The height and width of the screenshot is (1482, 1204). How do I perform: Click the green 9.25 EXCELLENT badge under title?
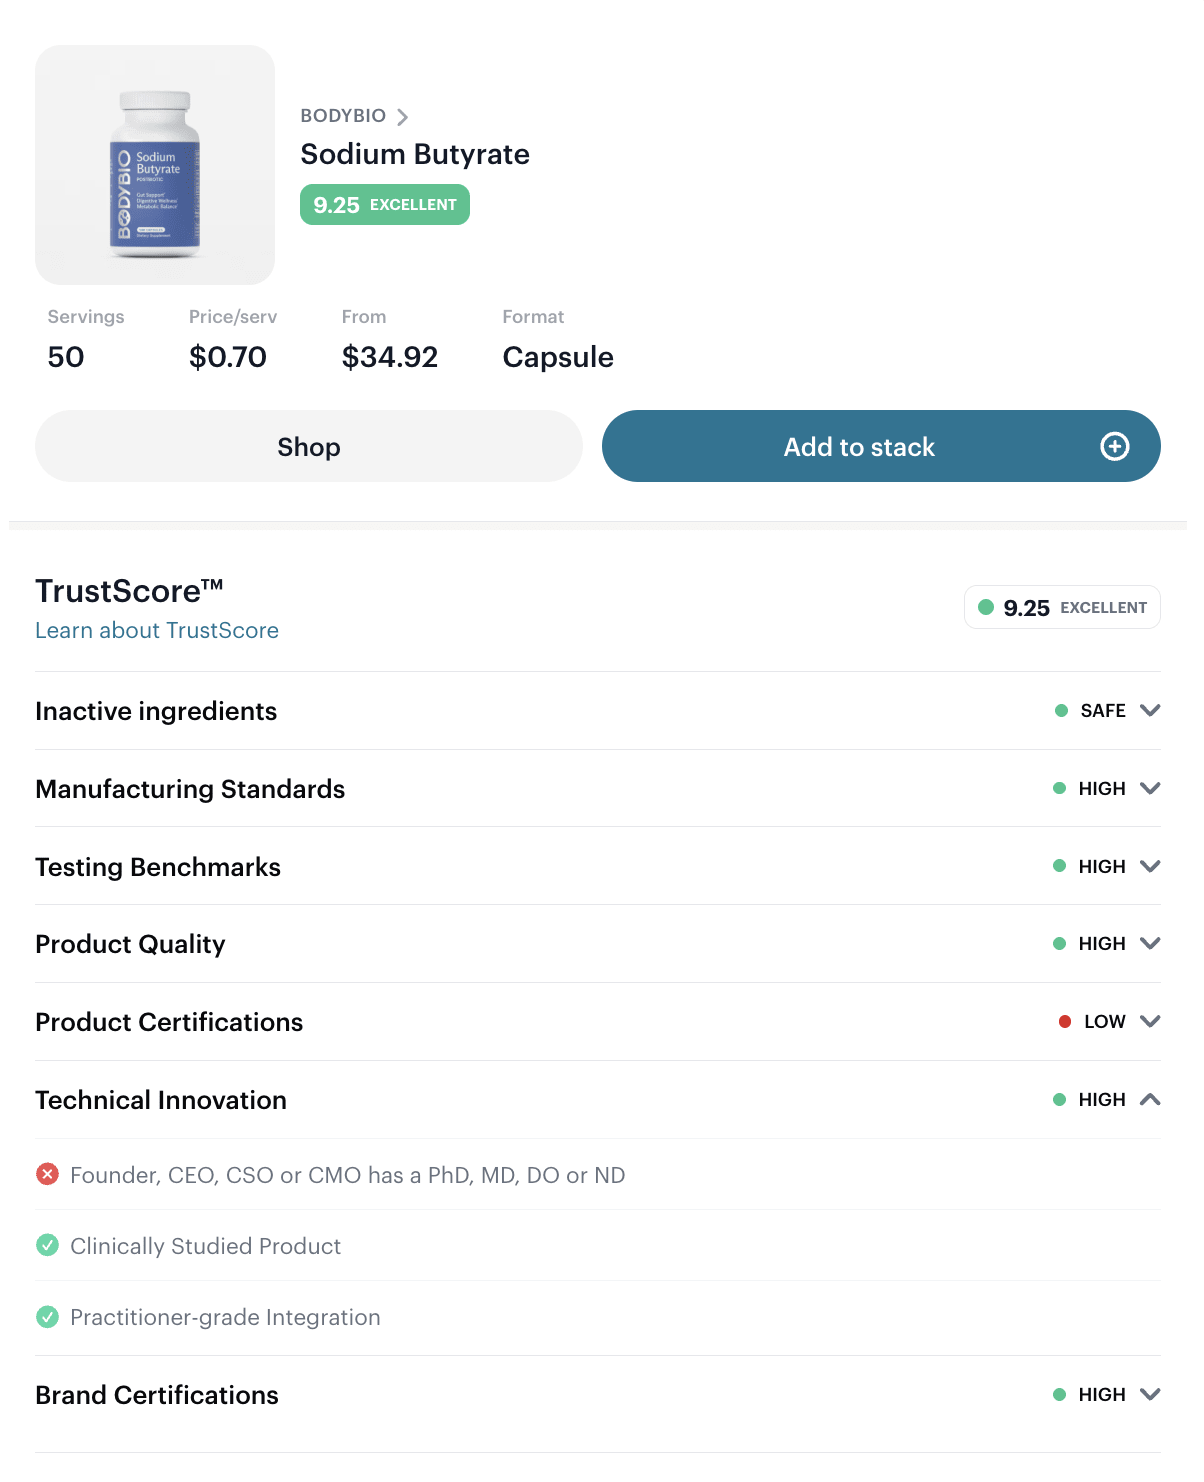[x=385, y=204]
